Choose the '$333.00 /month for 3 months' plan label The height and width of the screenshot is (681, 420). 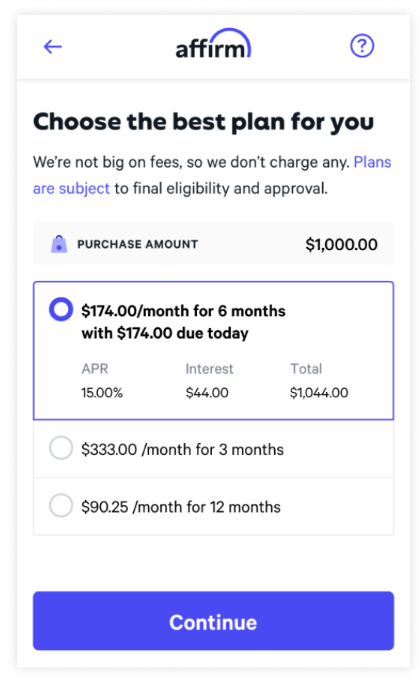point(182,450)
